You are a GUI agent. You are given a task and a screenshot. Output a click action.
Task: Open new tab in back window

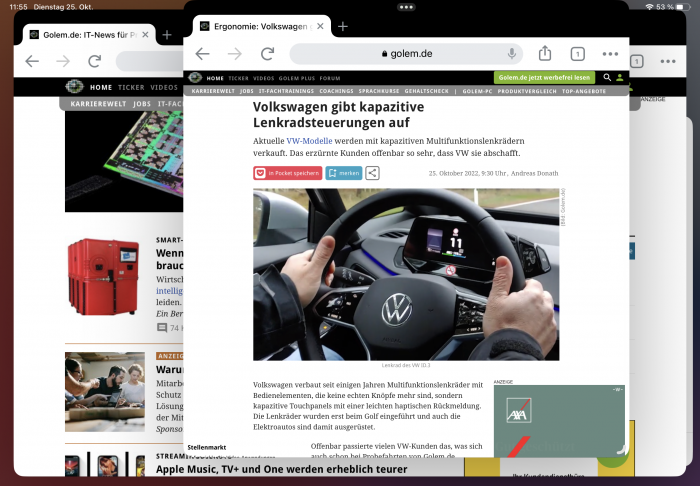167,35
